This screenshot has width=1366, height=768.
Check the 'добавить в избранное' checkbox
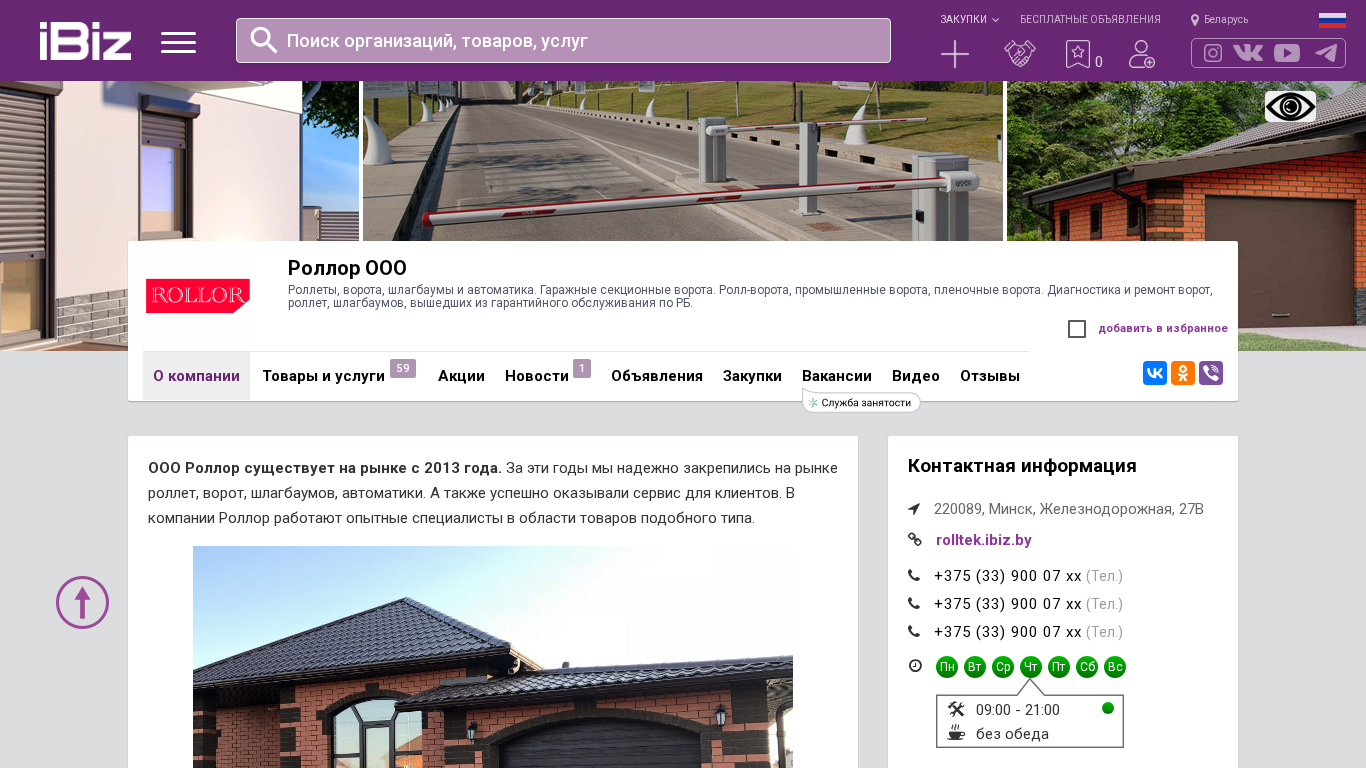click(1077, 329)
